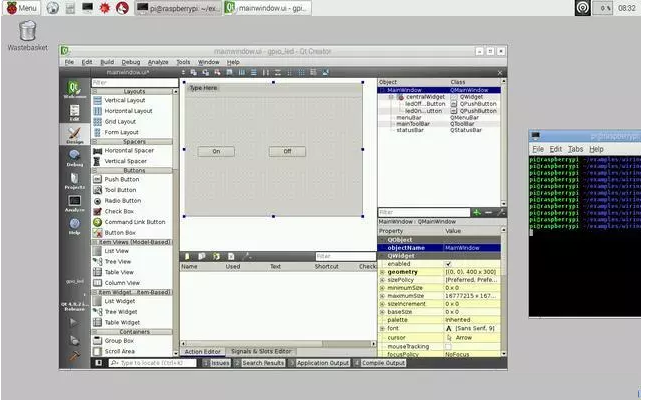Toggle the mouseTracking property checkbox
The image size is (646, 406).
pos(447,346)
